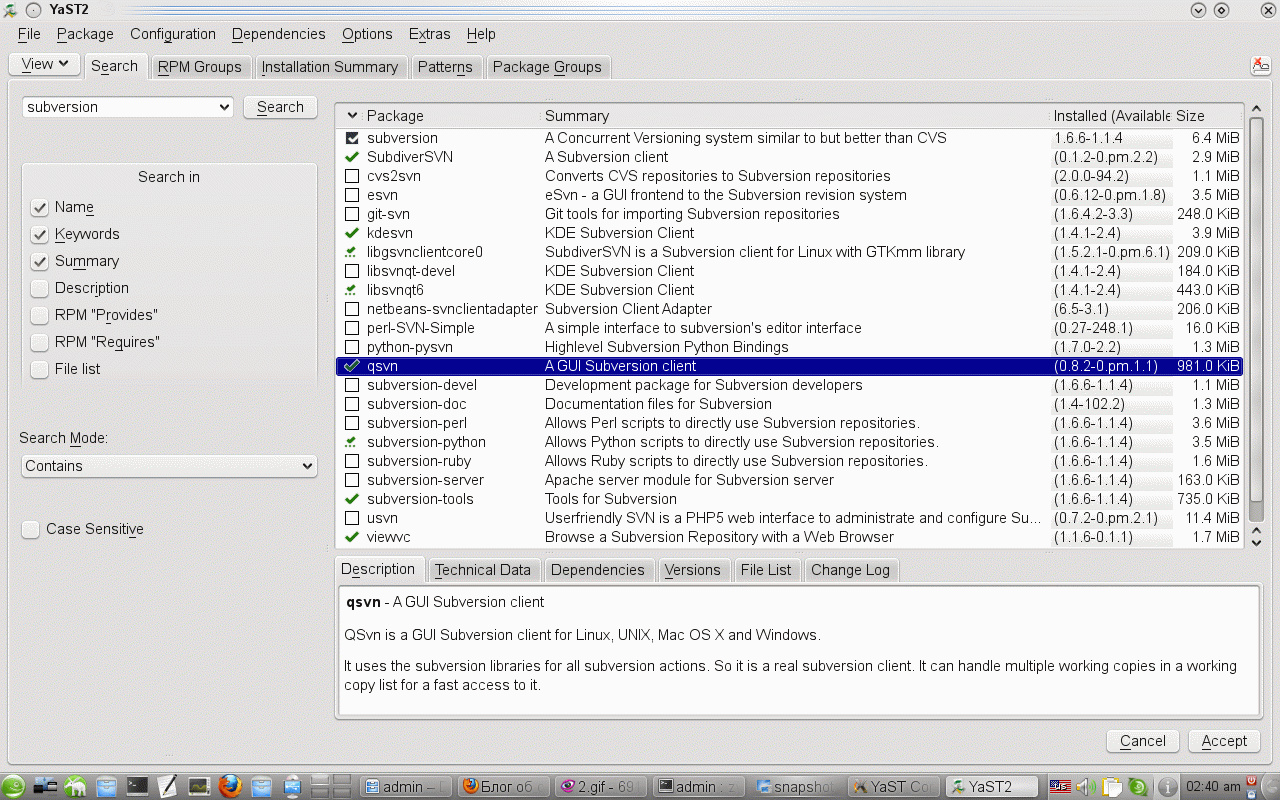
Task: Uncheck the Summary search option
Action: (40, 261)
